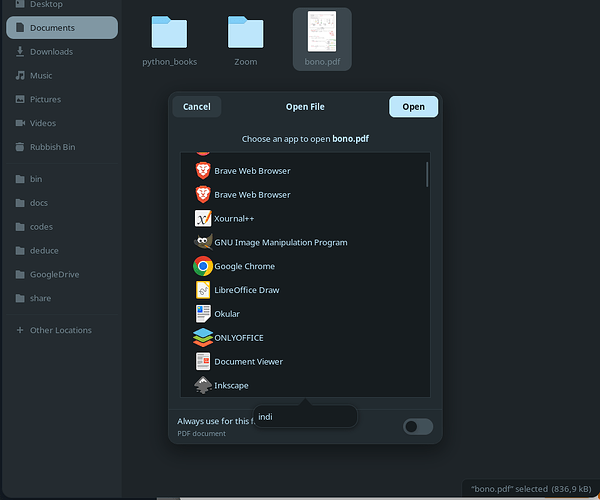Viewport: 600px width, 500px height.
Task: Select first Brave Web Browser icon
Action: click(x=203, y=171)
